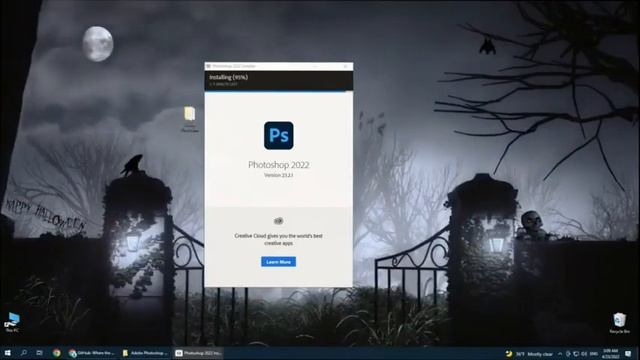Image resolution: width=640 pixels, height=360 pixels.
Task: Click the network tray icon
Action: [576, 354]
